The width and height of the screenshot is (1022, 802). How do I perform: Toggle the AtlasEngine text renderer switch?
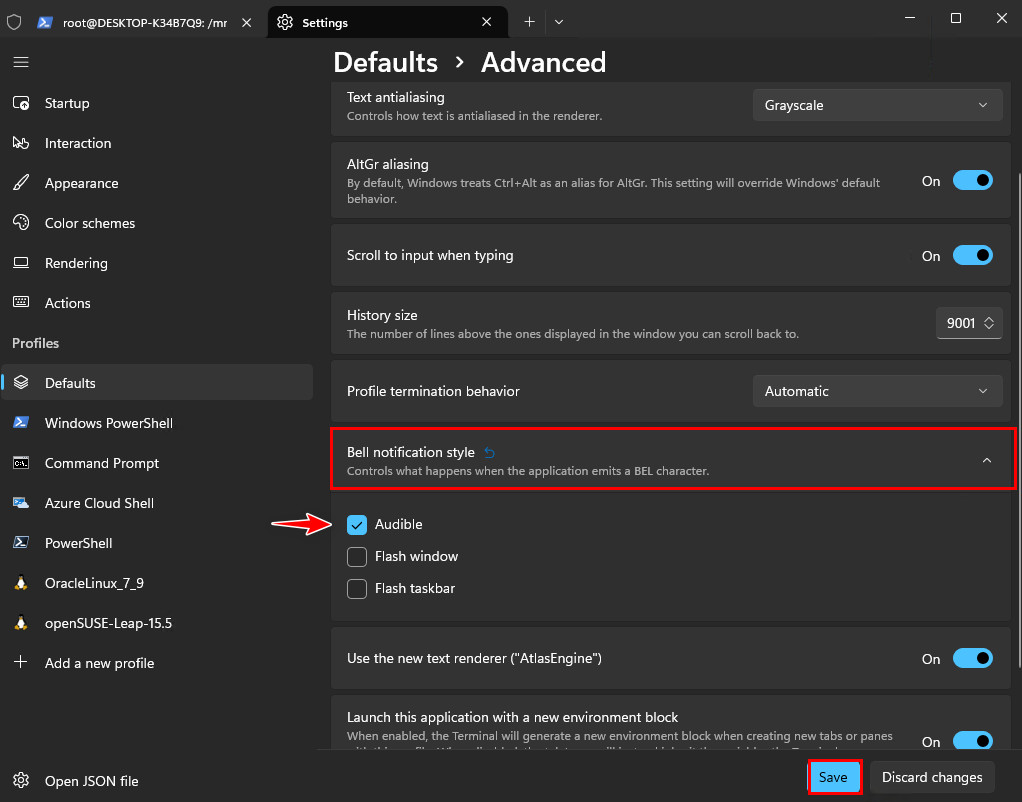coord(972,659)
